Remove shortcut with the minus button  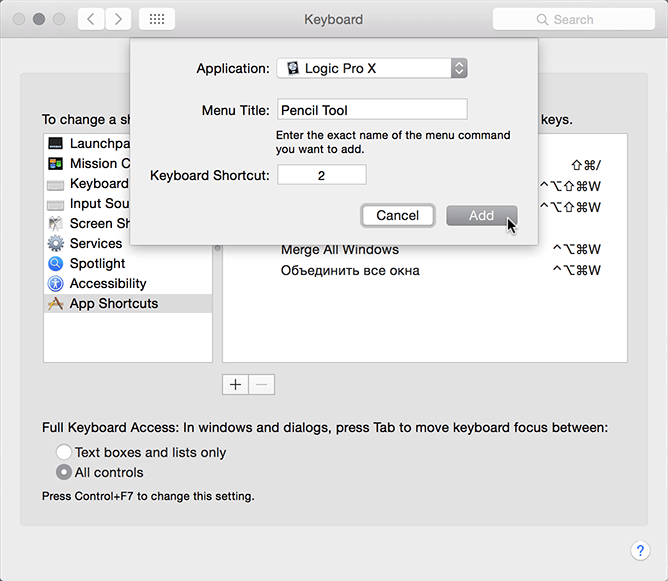click(x=262, y=385)
